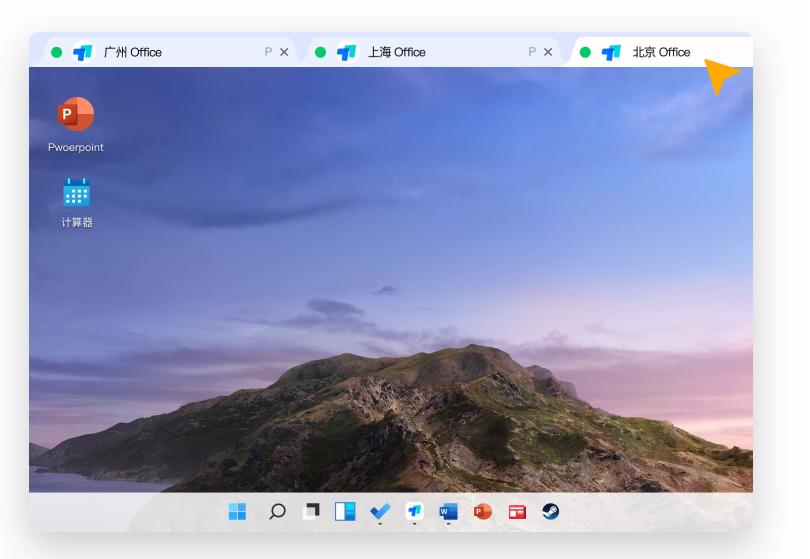
Task: Open the To Do checkmark app in taskbar
Action: pyautogui.click(x=380, y=512)
